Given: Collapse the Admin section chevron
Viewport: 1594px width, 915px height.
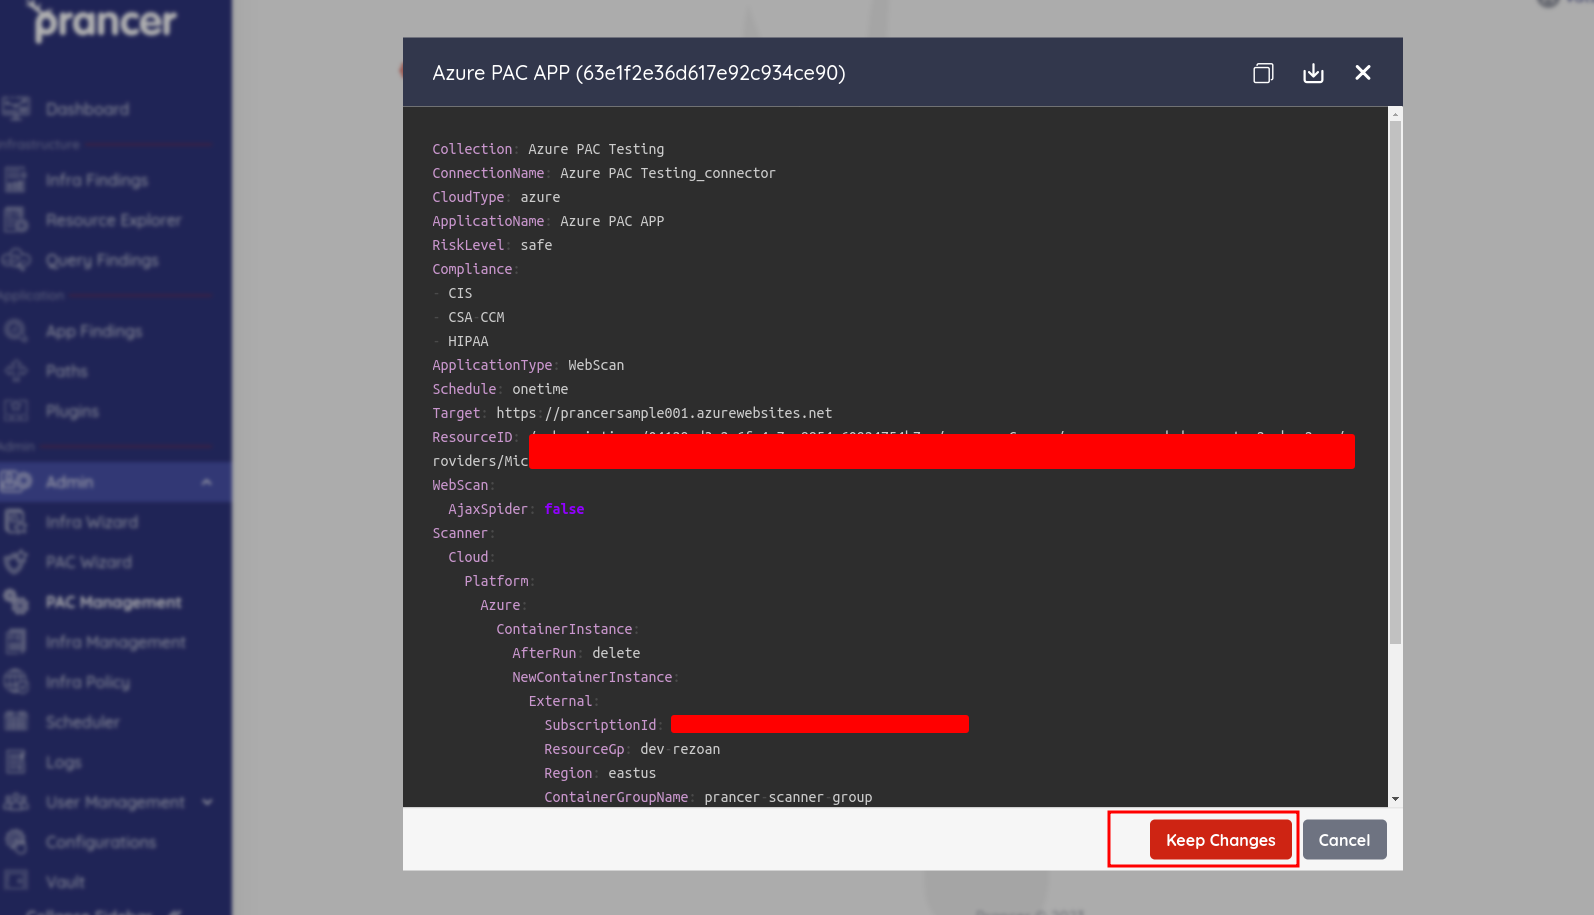Looking at the screenshot, I should tap(206, 482).
